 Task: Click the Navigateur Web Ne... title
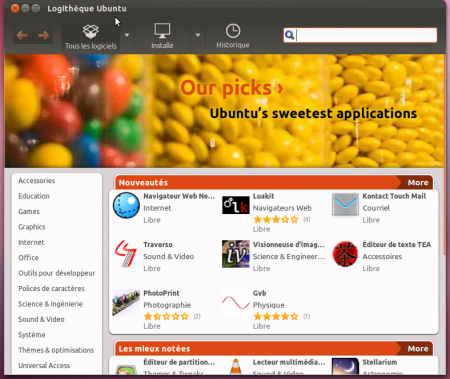pyautogui.click(x=179, y=196)
